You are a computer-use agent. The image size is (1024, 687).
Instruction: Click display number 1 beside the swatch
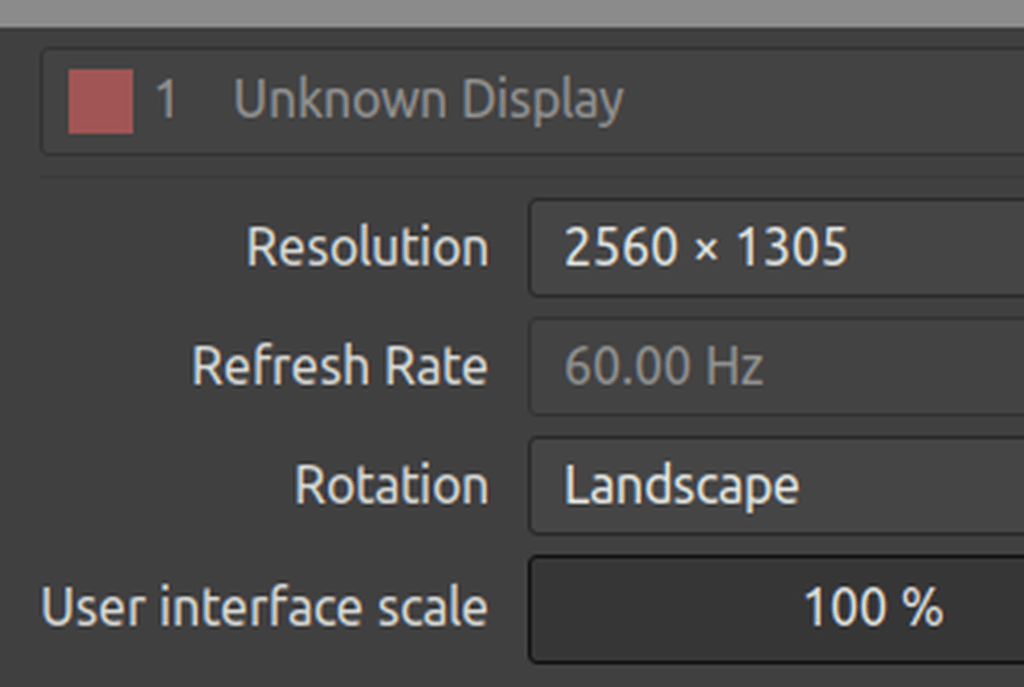pyautogui.click(x=166, y=101)
